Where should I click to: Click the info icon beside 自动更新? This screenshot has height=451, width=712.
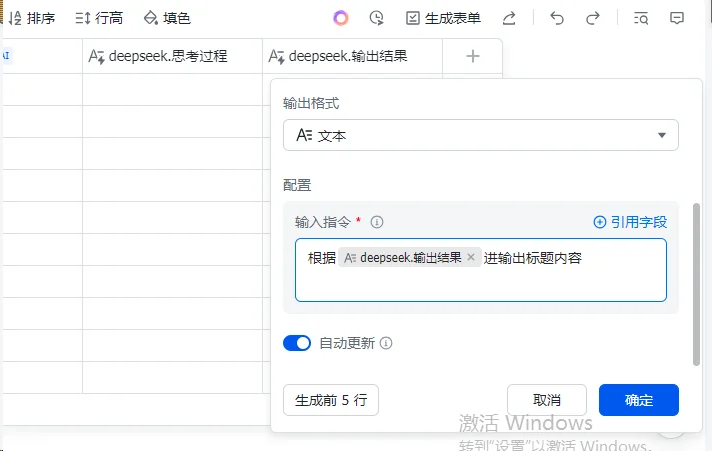coord(386,343)
